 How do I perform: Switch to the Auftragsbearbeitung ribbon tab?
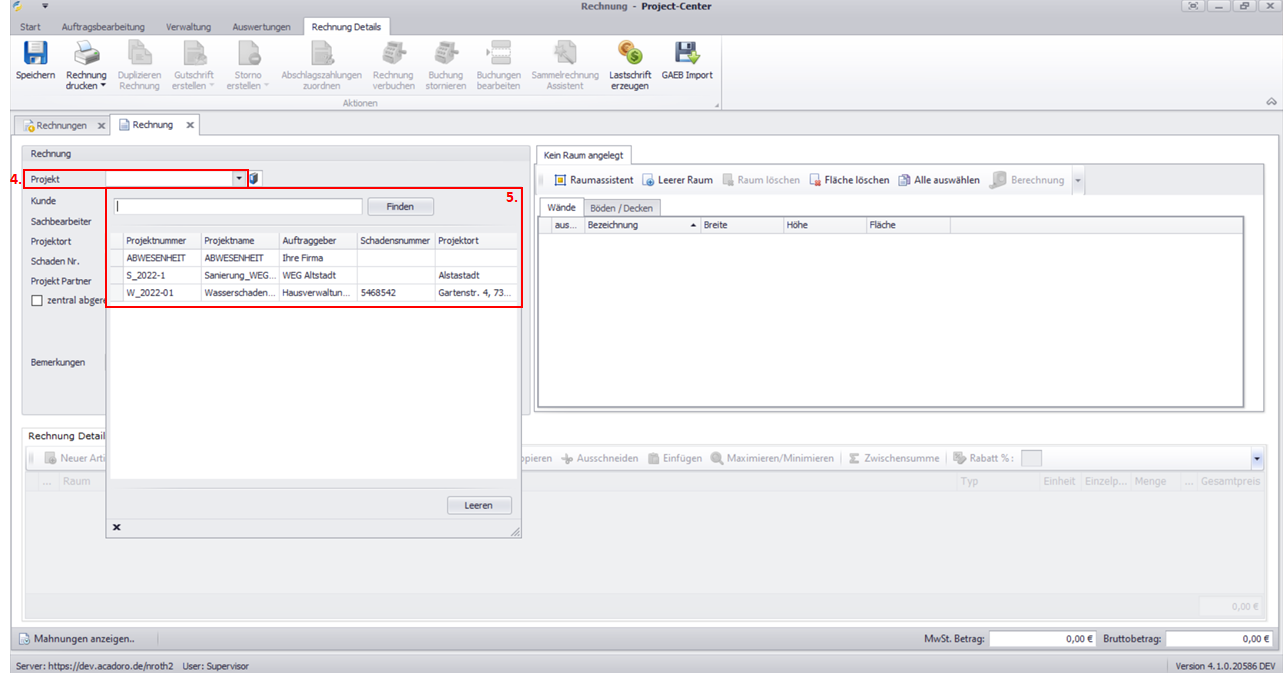click(103, 26)
